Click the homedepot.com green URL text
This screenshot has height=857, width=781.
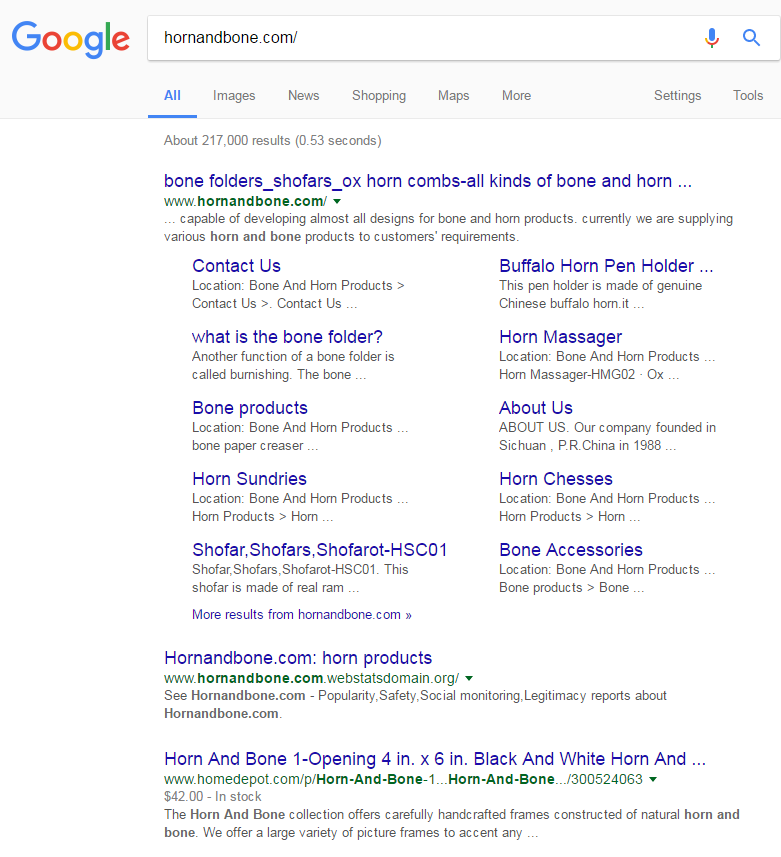click(403, 779)
